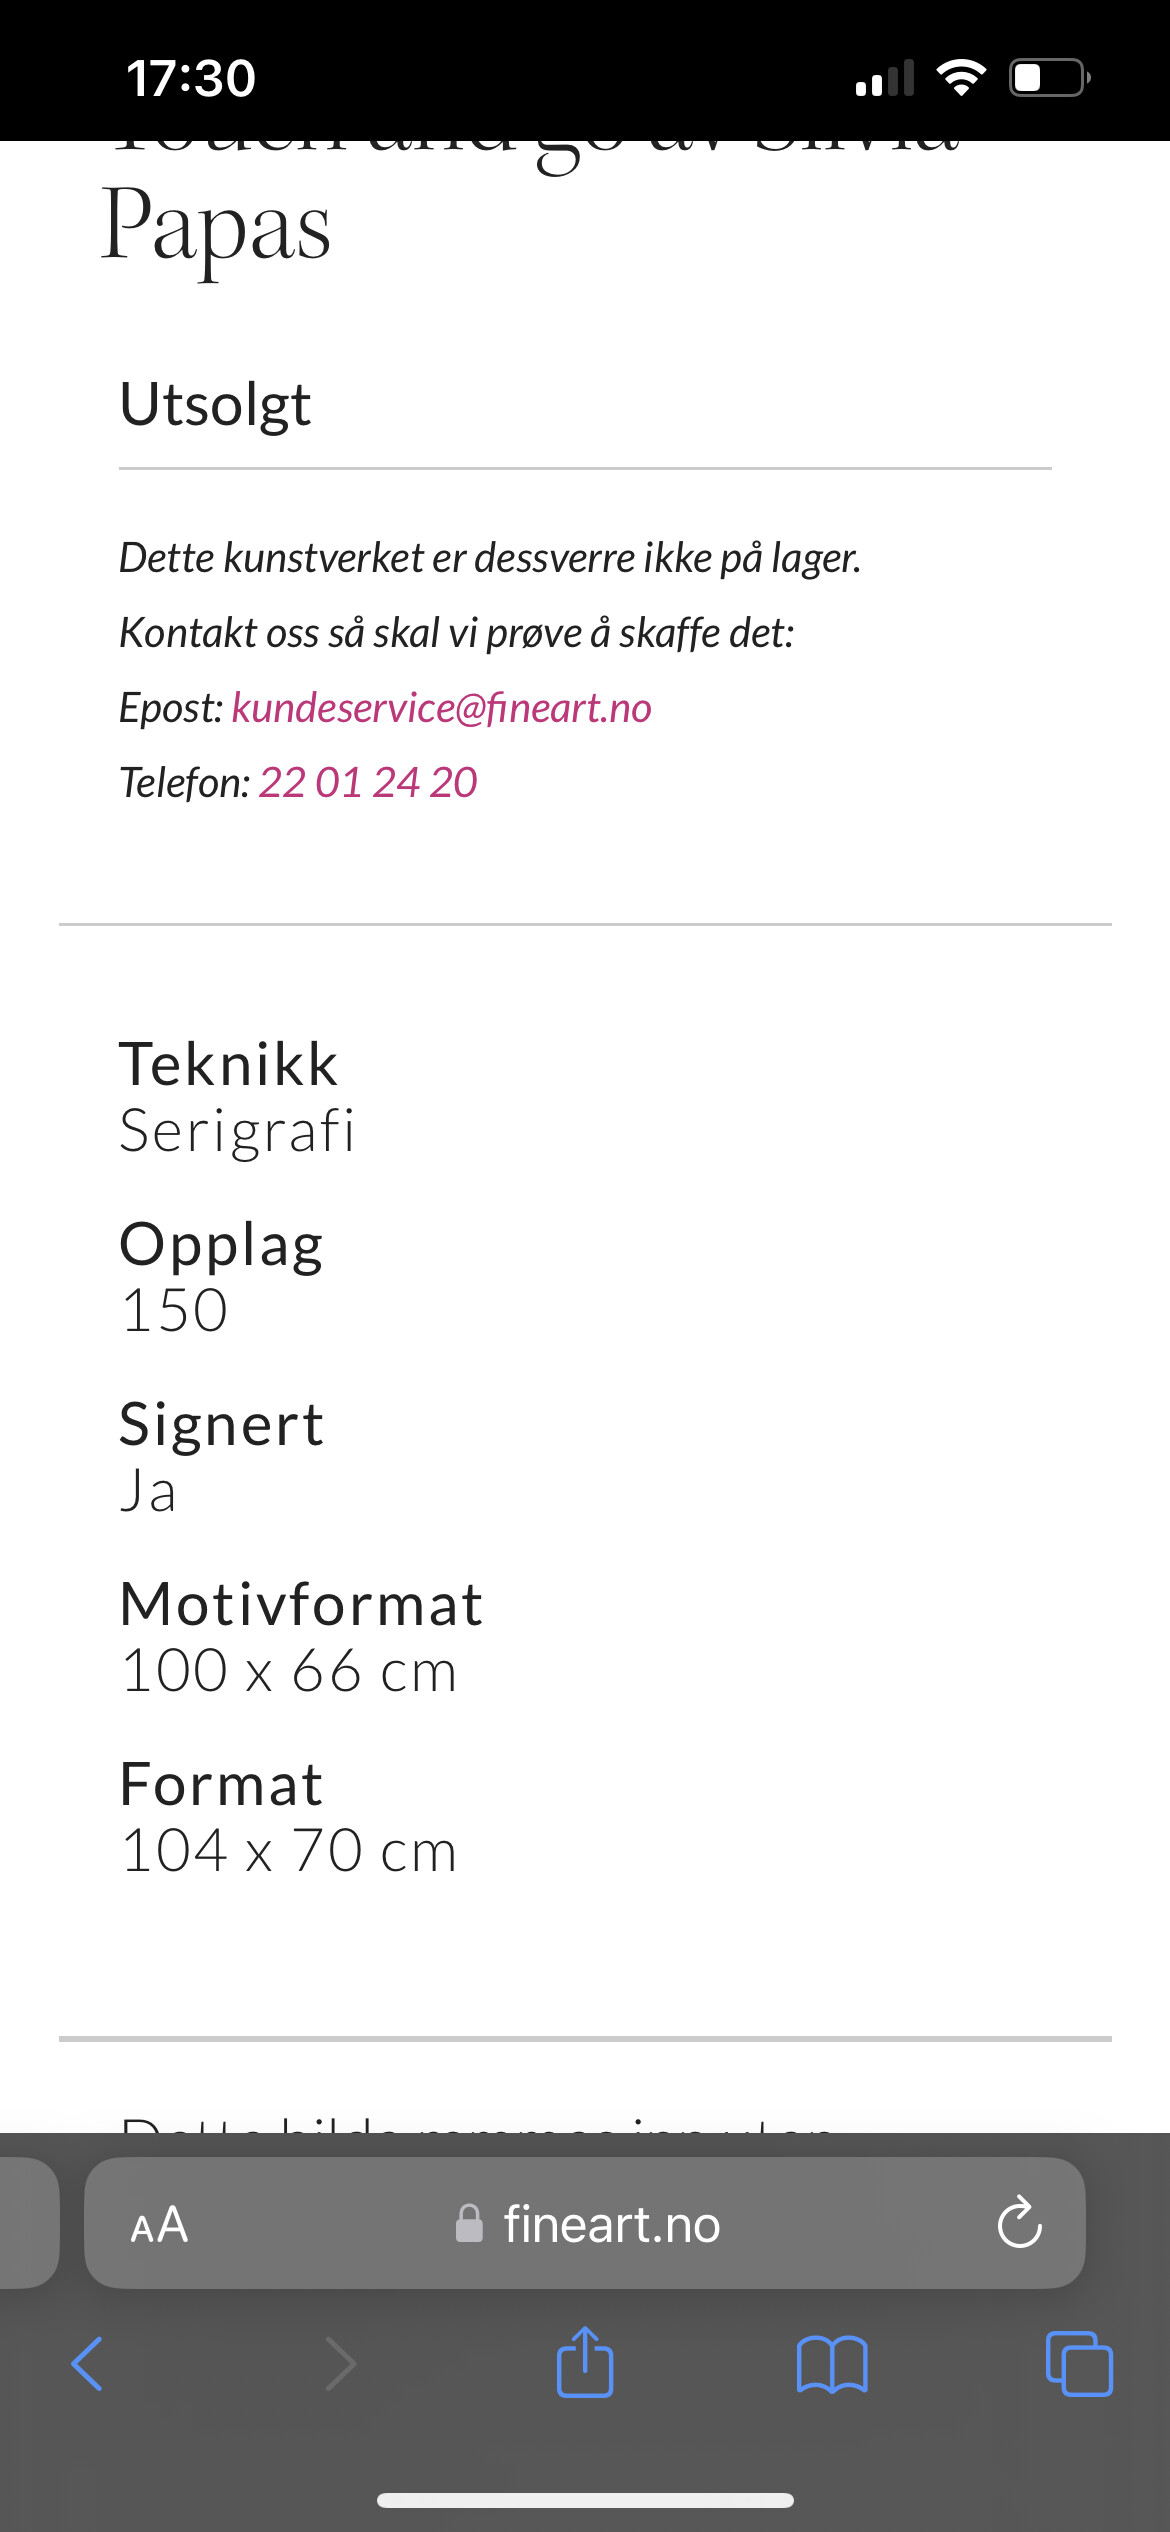Switch to the adjacent tab sliver beside address bar

point(28,2223)
